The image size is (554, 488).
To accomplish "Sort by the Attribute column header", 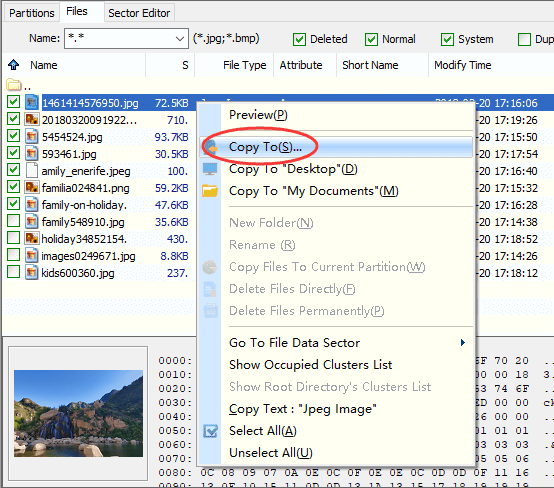I will click(x=301, y=65).
